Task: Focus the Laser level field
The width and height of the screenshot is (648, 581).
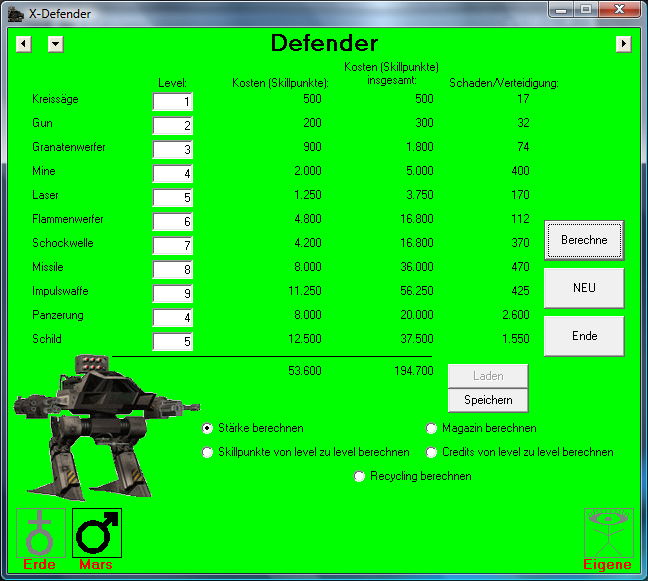Action: click(x=172, y=197)
